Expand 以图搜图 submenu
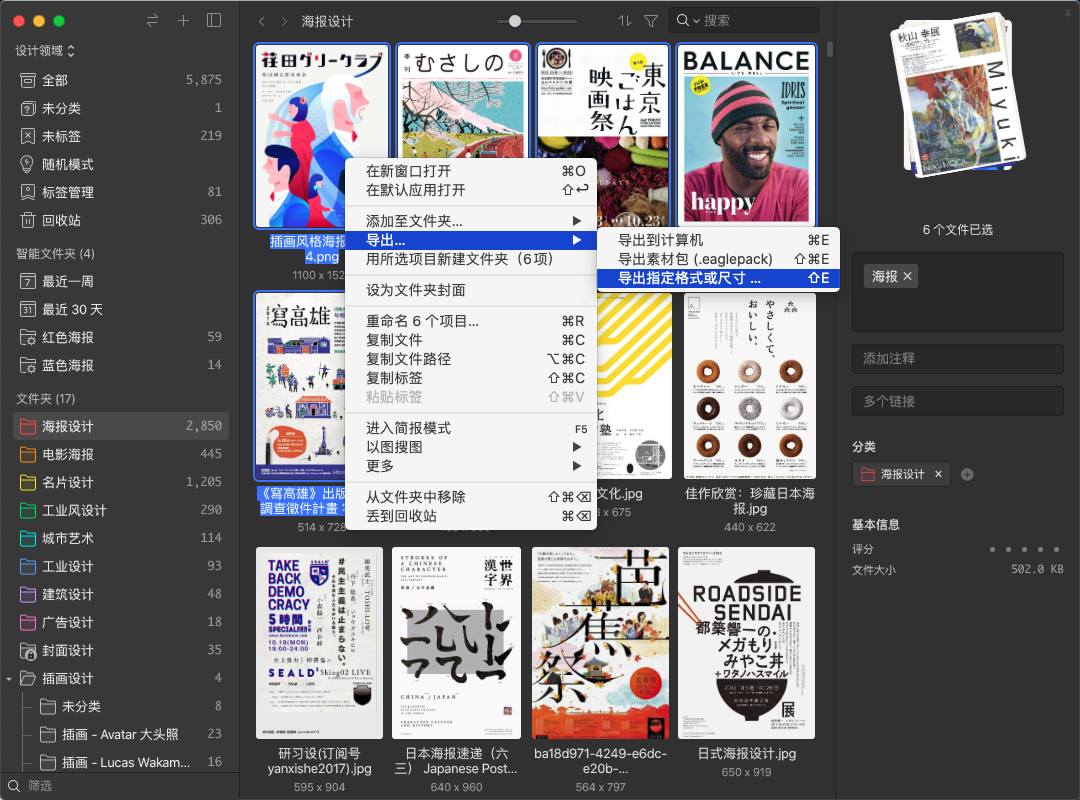Image resolution: width=1080 pixels, height=800 pixels. 470,447
